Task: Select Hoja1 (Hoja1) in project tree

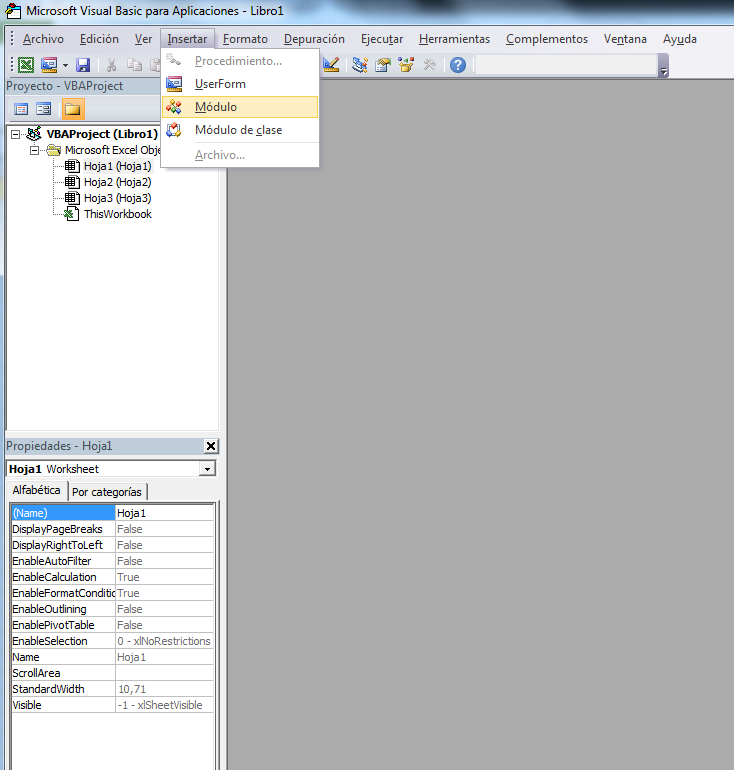Action: (118, 166)
